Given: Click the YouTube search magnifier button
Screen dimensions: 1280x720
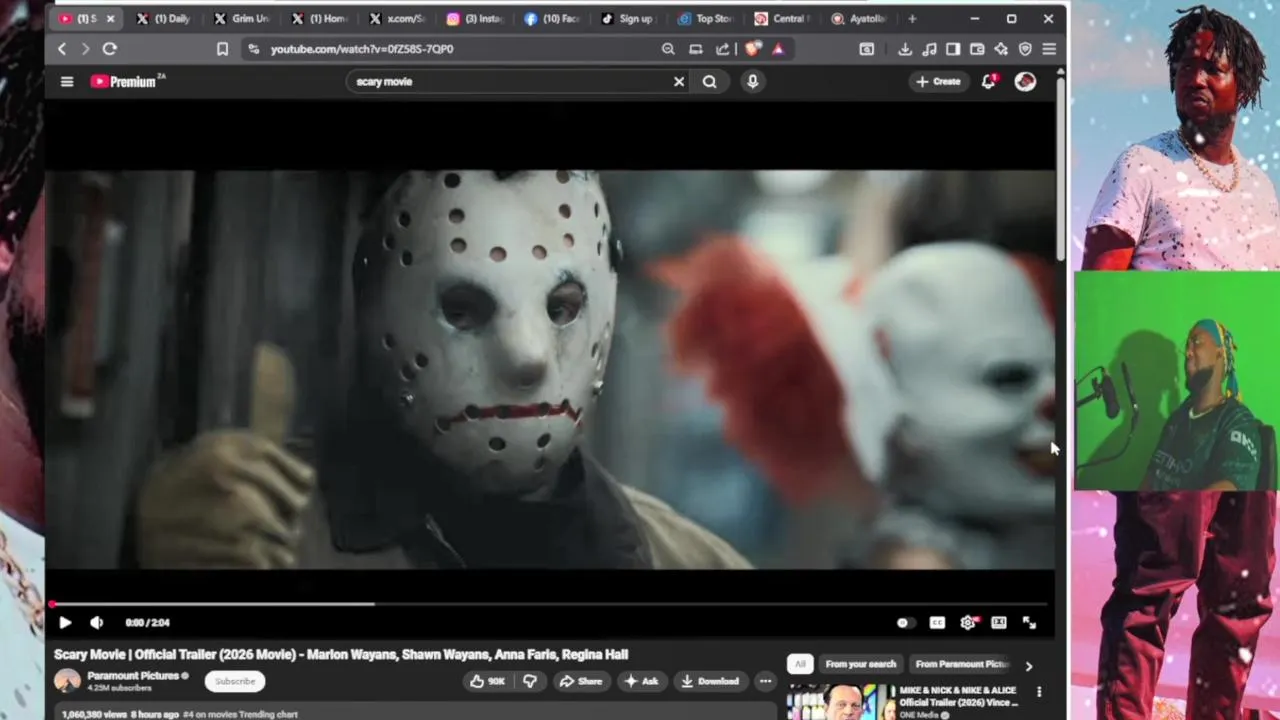Looking at the screenshot, I should click(x=709, y=82).
